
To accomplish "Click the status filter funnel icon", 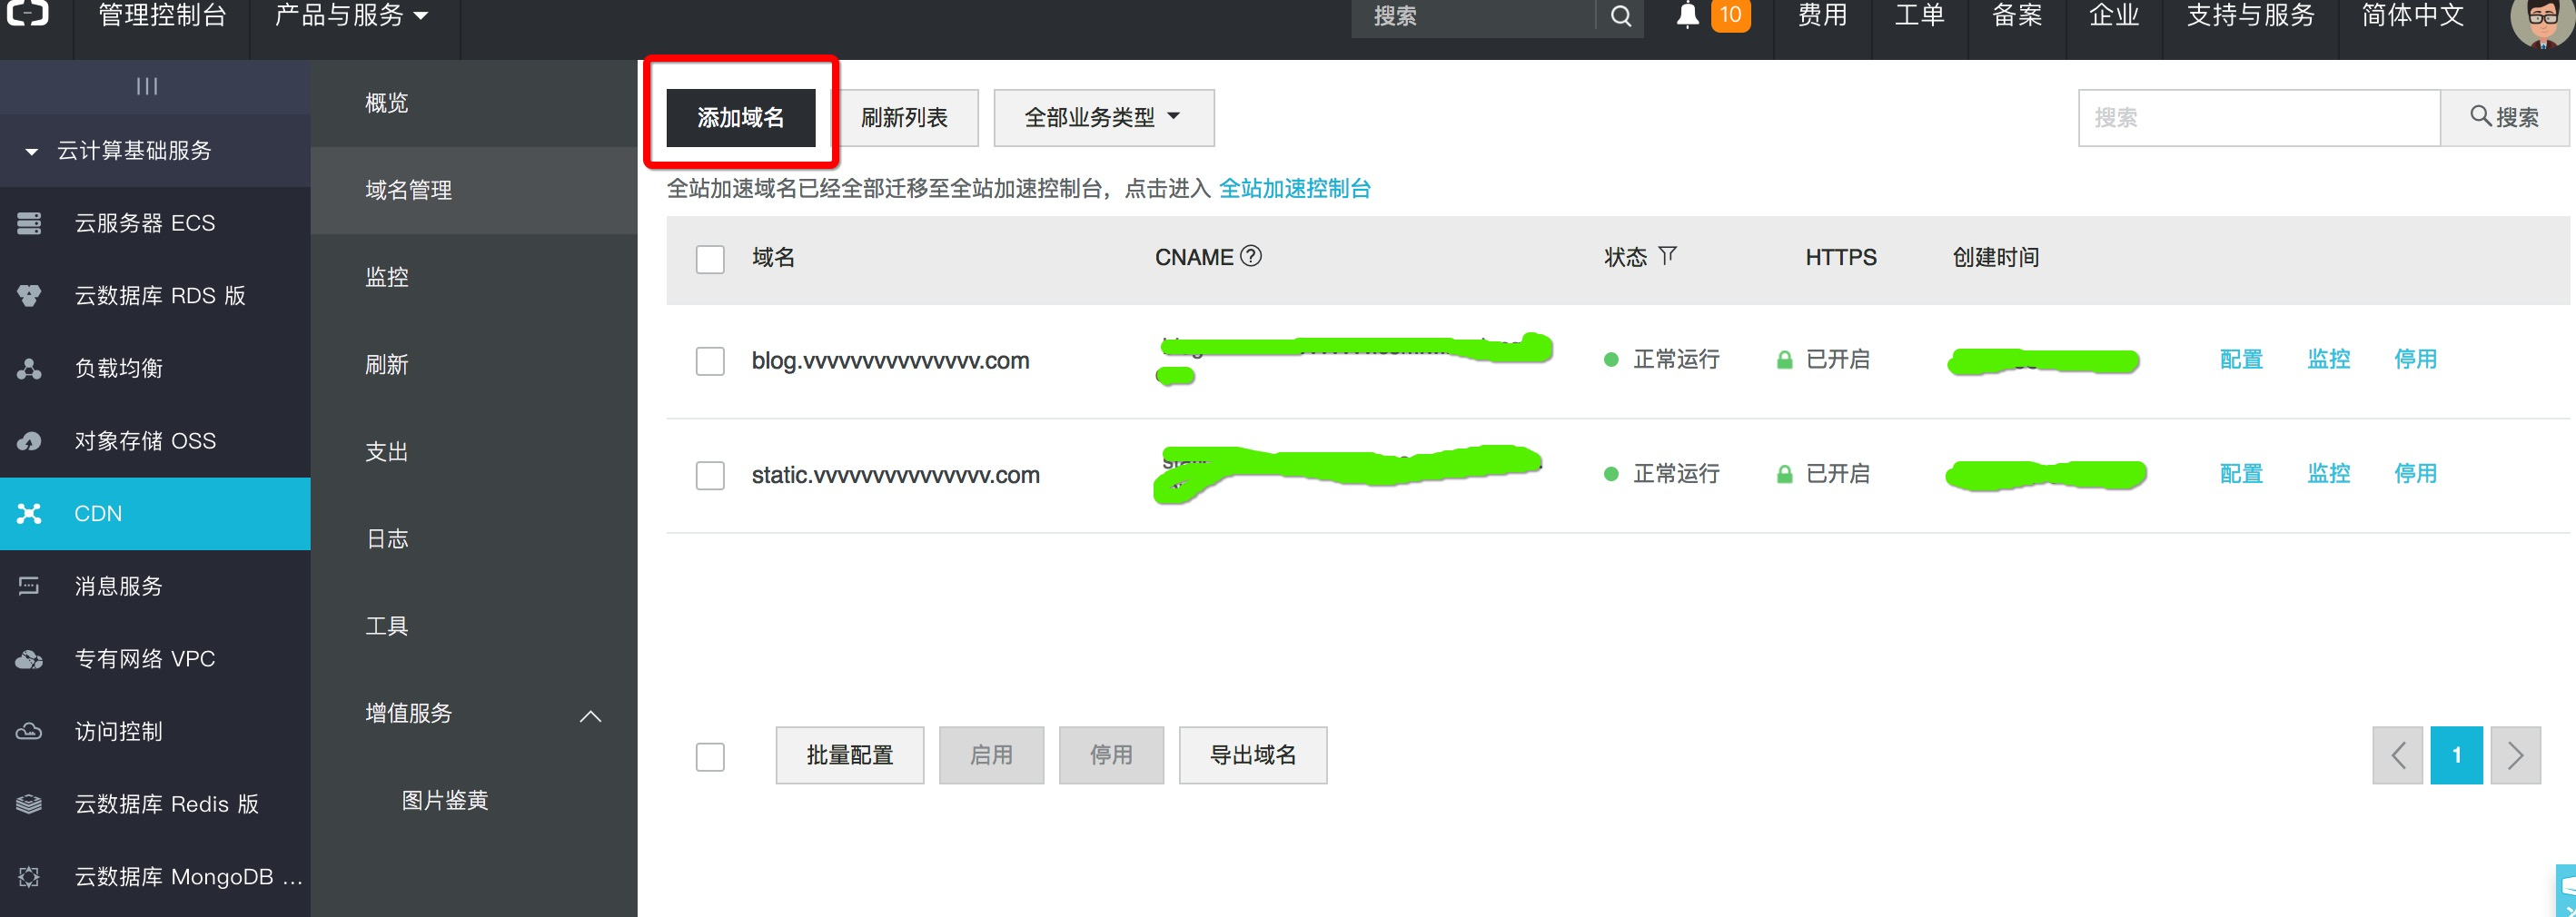I will (x=1667, y=256).
